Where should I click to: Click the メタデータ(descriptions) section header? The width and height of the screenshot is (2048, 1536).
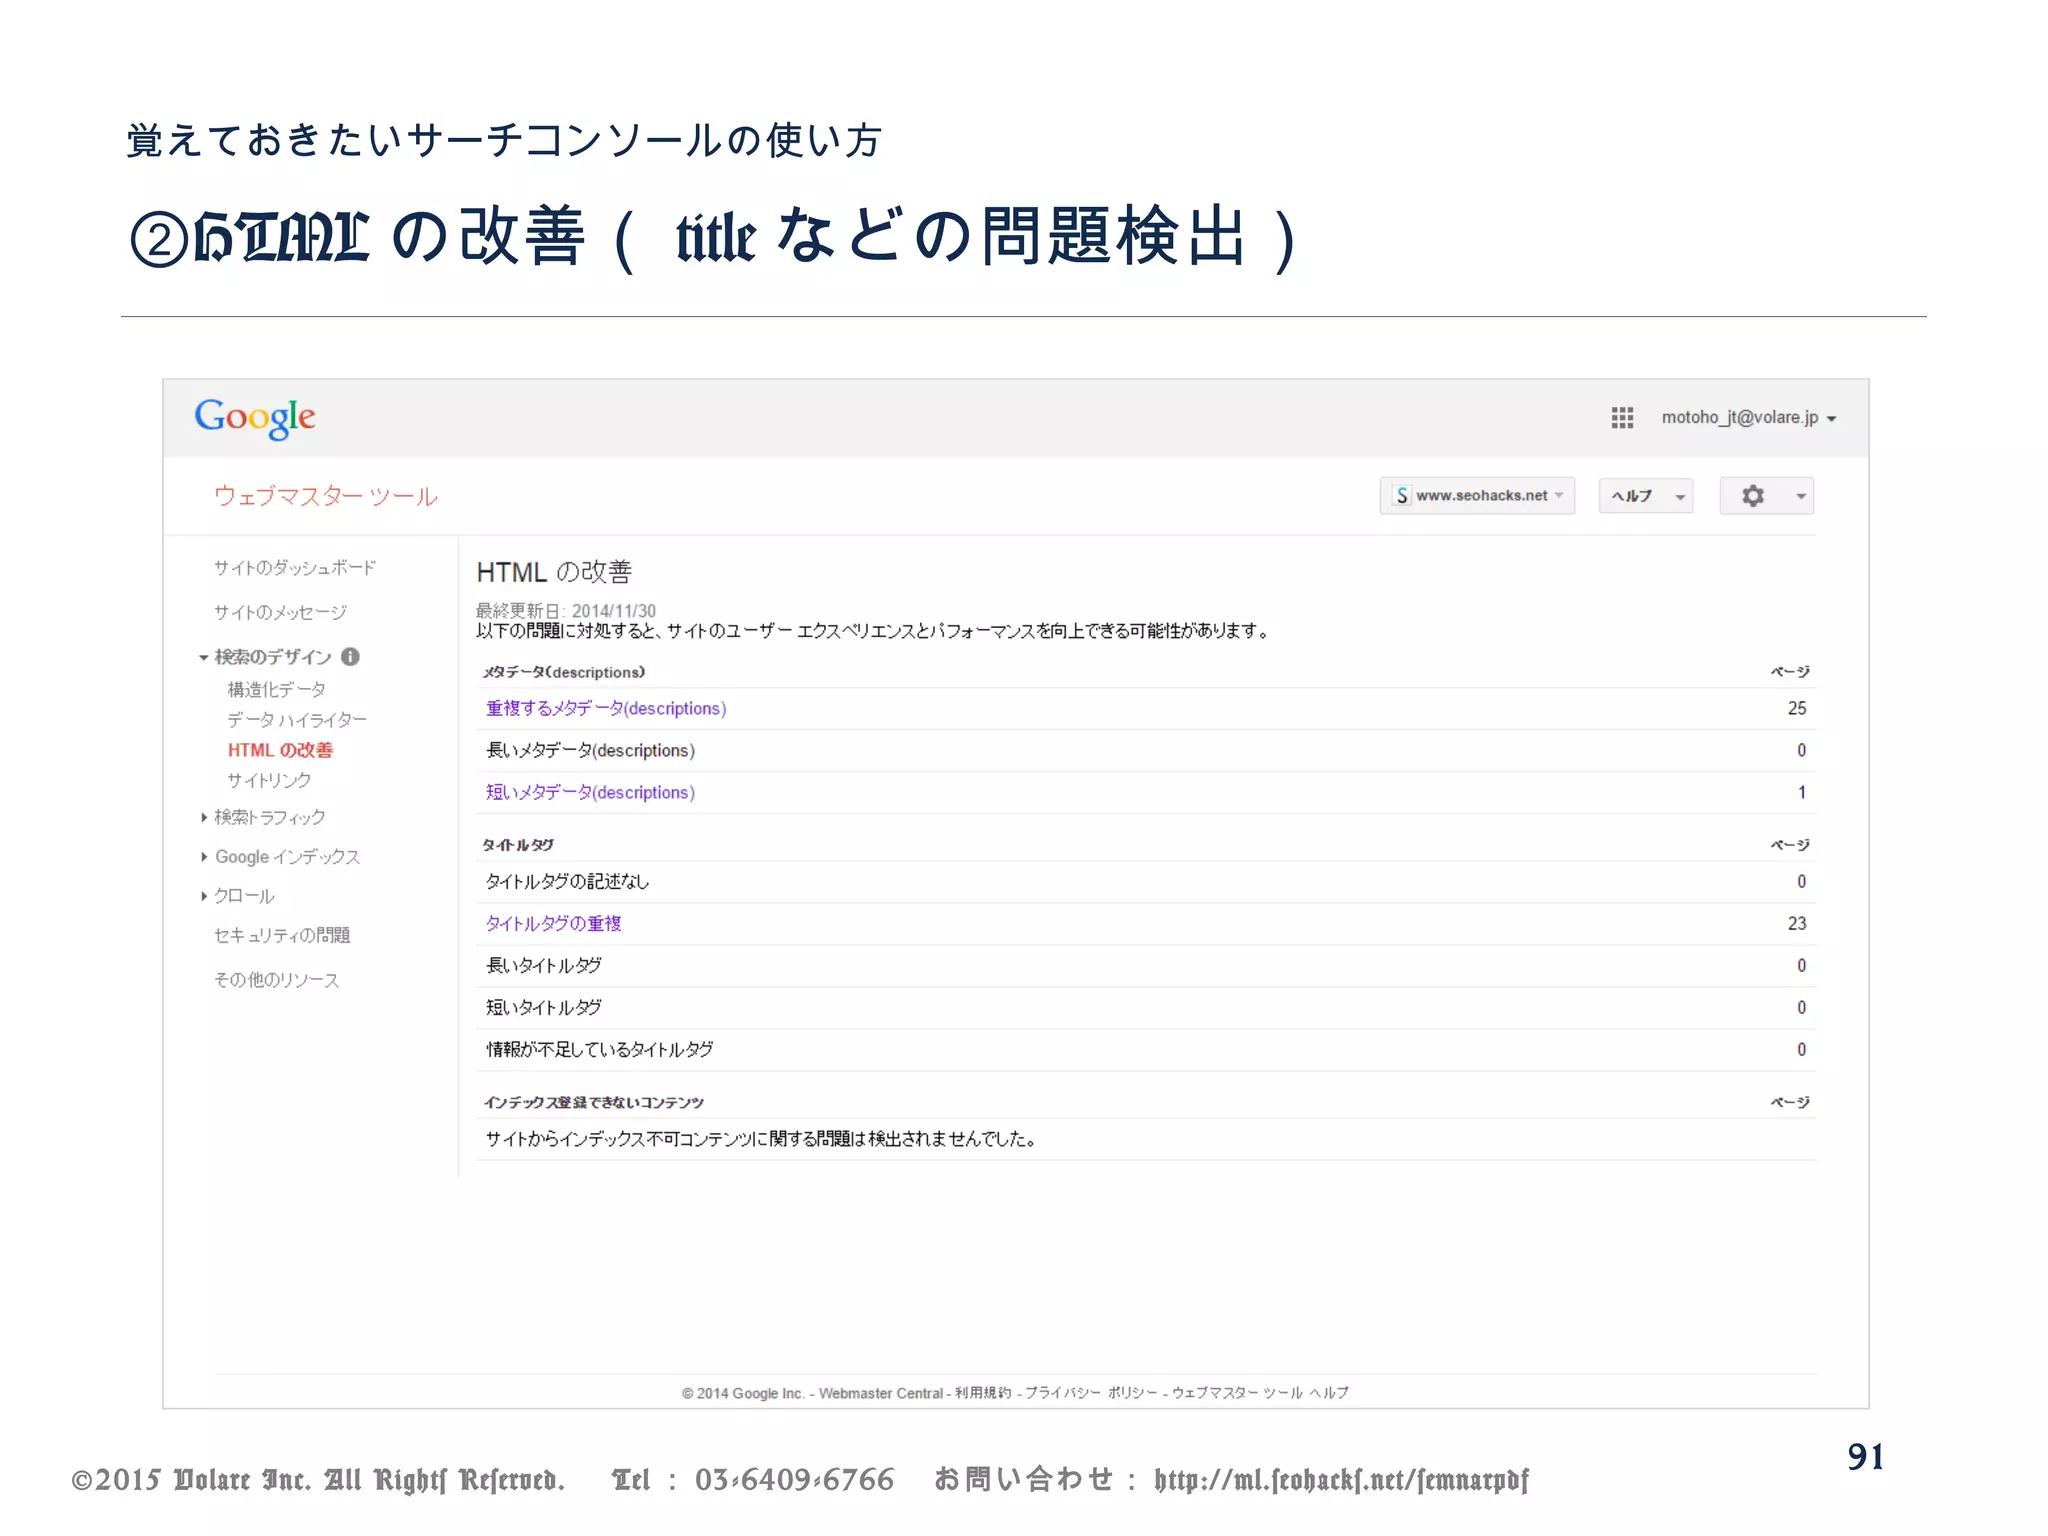[x=564, y=672]
